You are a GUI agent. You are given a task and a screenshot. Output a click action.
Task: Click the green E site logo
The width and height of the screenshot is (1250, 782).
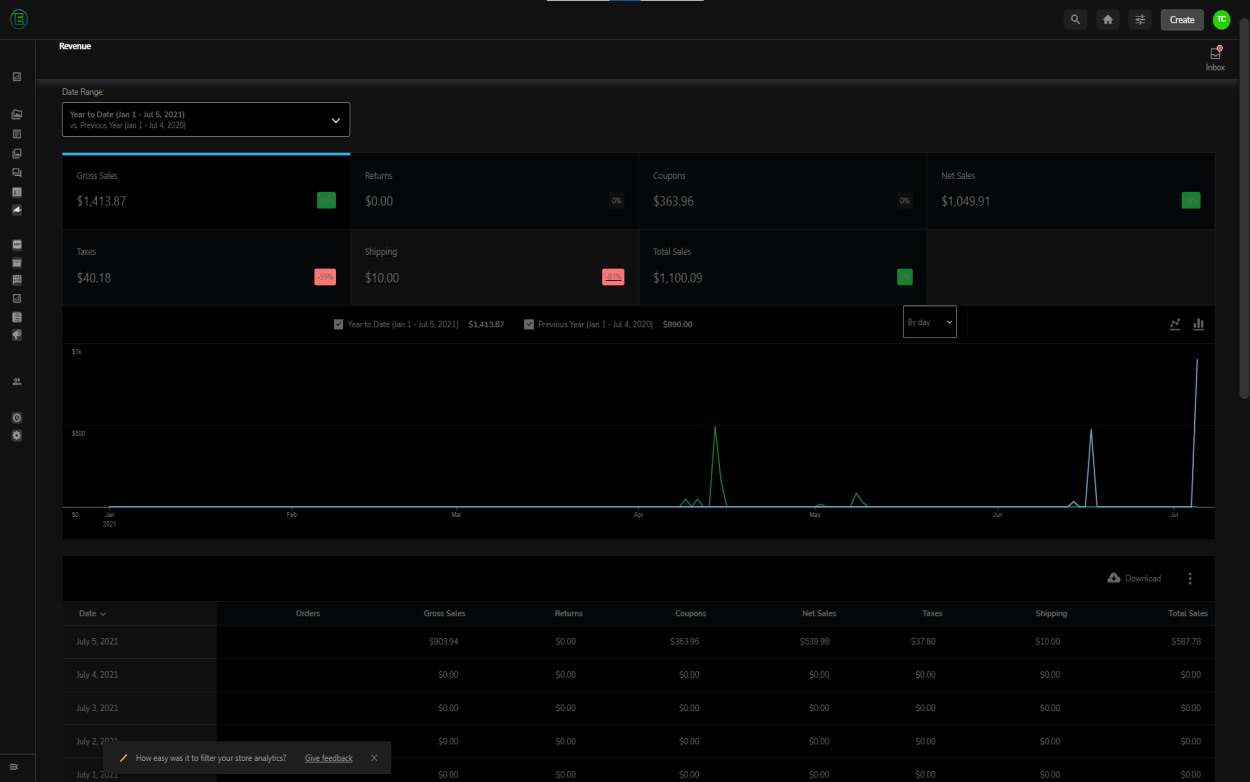[x=18, y=19]
